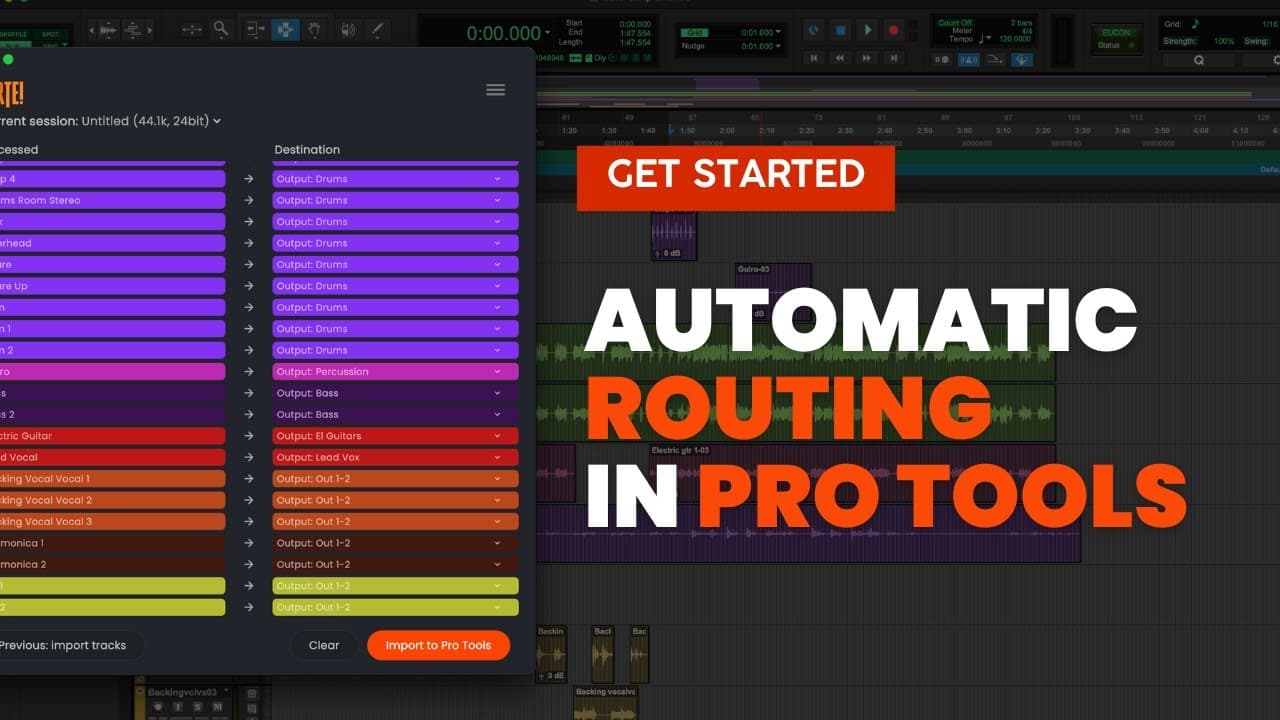
Task: Click the rewind transport button
Action: [840, 58]
